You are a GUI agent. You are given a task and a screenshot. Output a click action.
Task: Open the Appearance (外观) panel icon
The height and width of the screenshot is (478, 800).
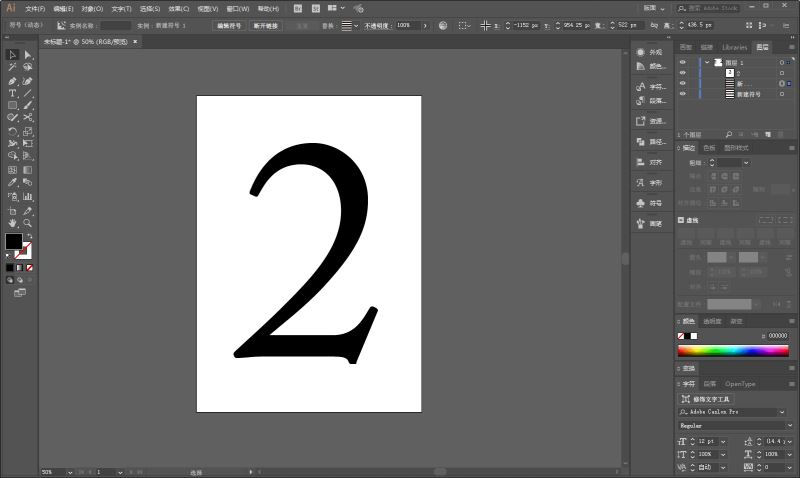pyautogui.click(x=641, y=52)
